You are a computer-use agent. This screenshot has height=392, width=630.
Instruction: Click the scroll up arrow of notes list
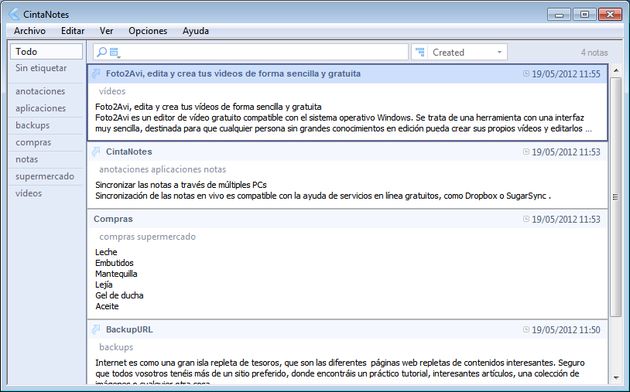point(616,71)
